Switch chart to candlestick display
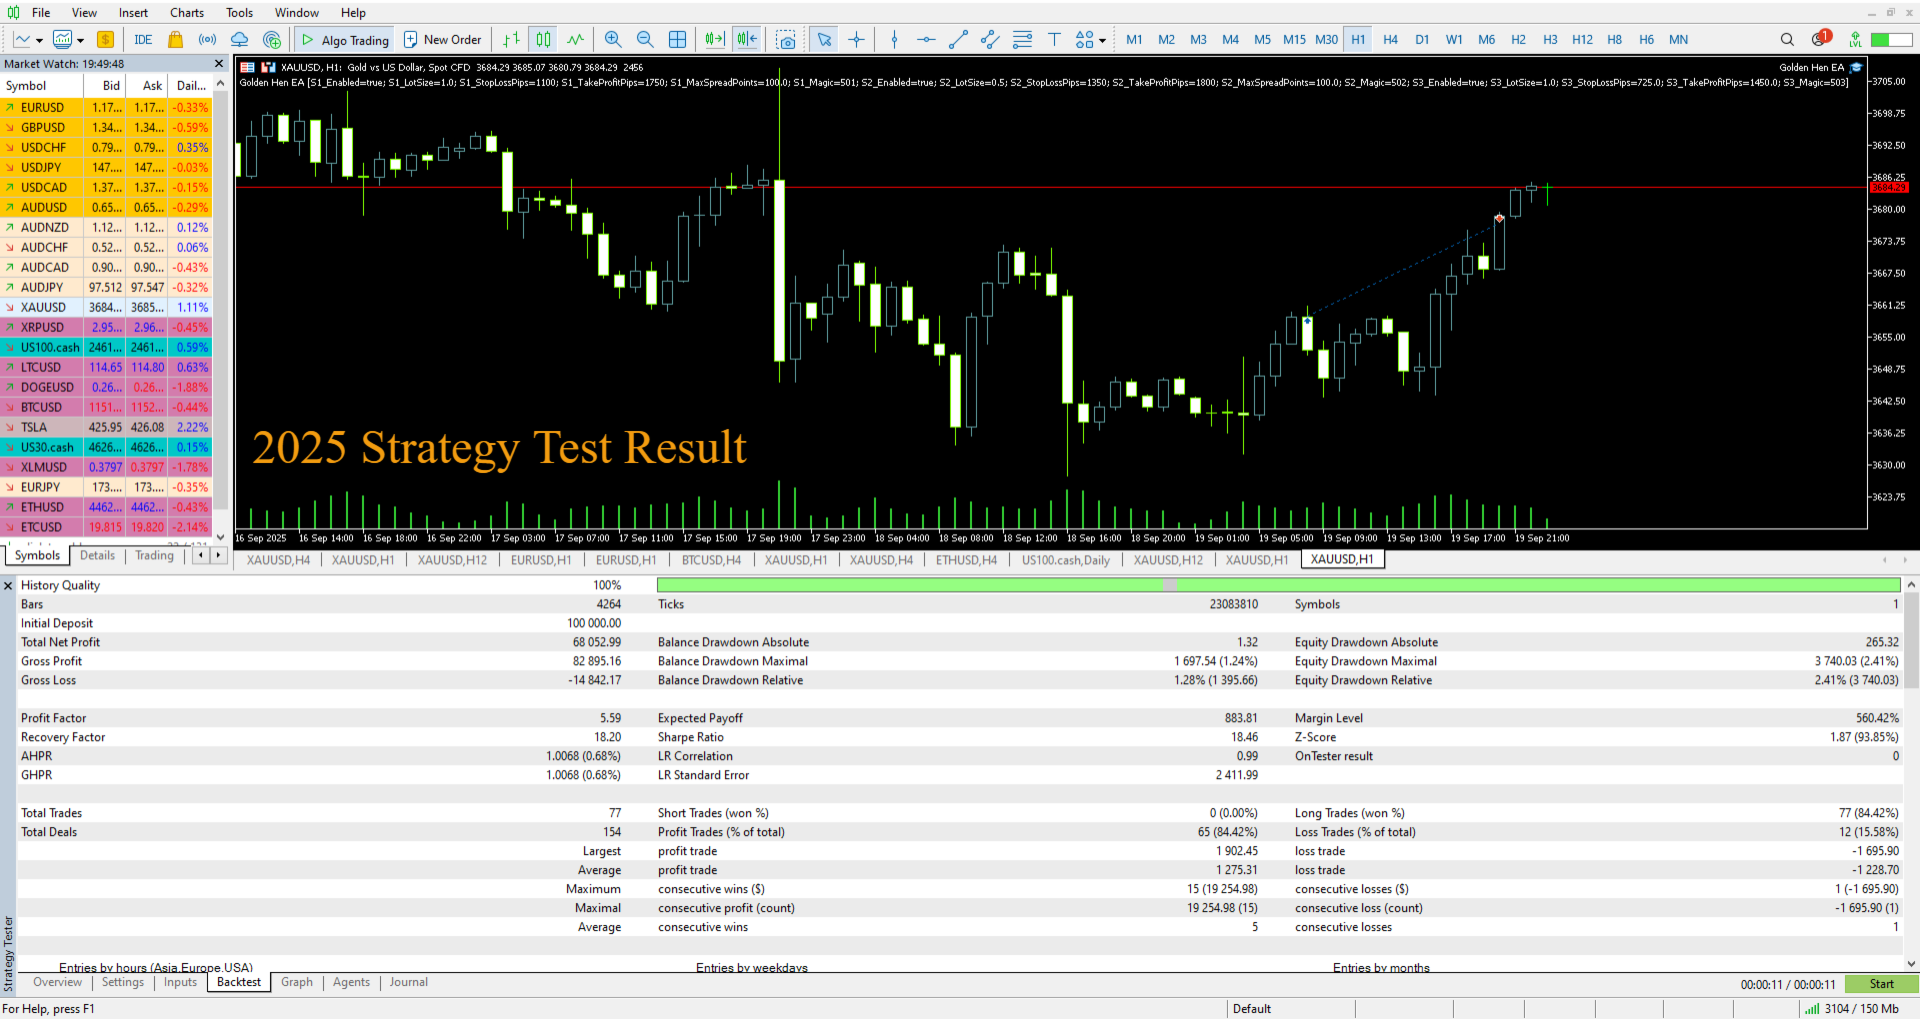Screen dimensions: 1920x1019 [x=541, y=39]
